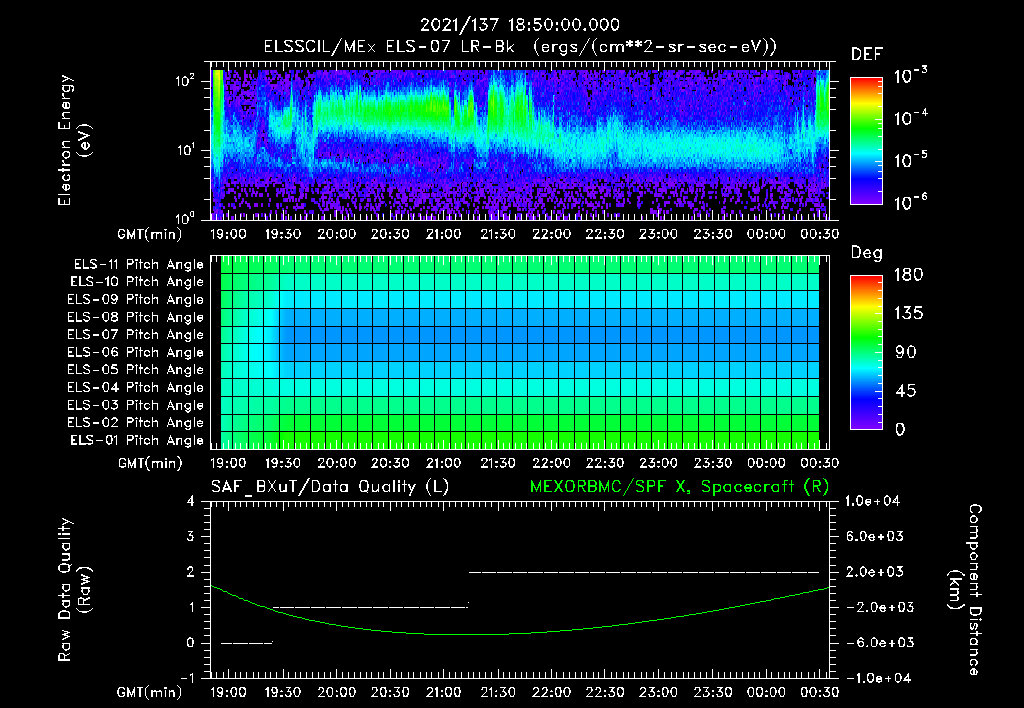
Task: Select the ELS-02 Pitch Angle row label
Action: click(x=135, y=423)
